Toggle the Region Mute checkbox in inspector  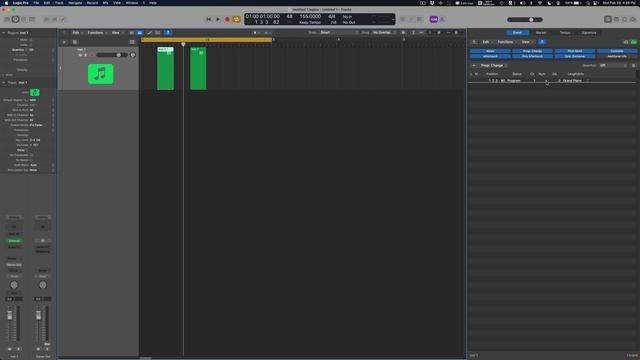pyautogui.click(x=30, y=40)
